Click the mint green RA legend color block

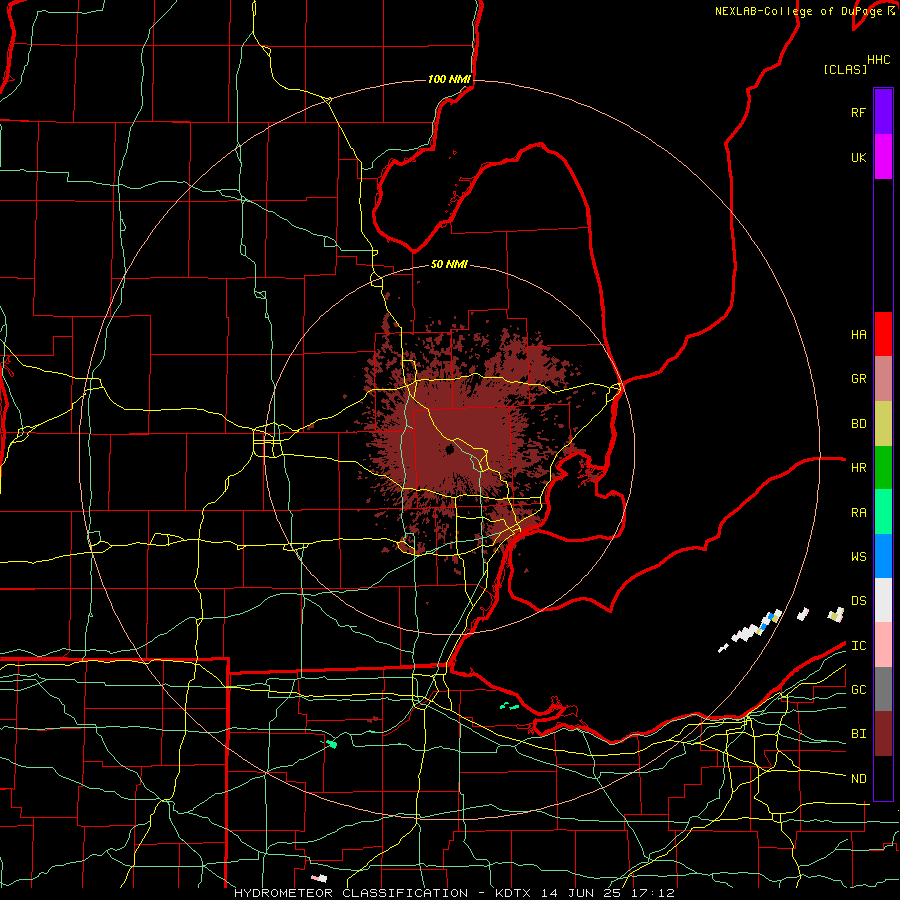[x=883, y=512]
